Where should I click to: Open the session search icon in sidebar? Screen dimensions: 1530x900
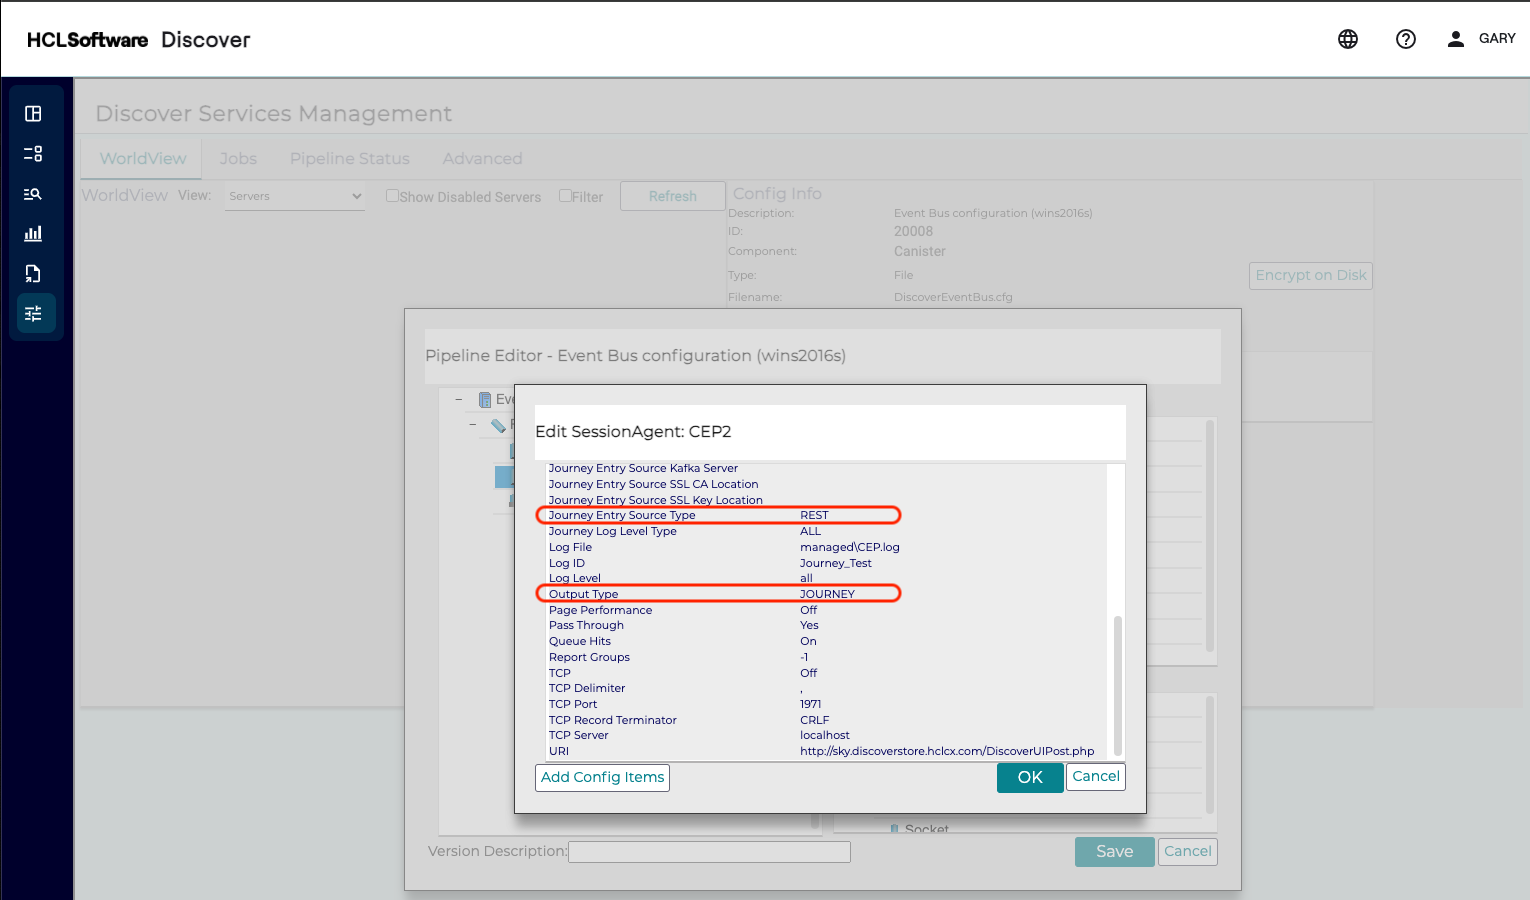click(33, 194)
